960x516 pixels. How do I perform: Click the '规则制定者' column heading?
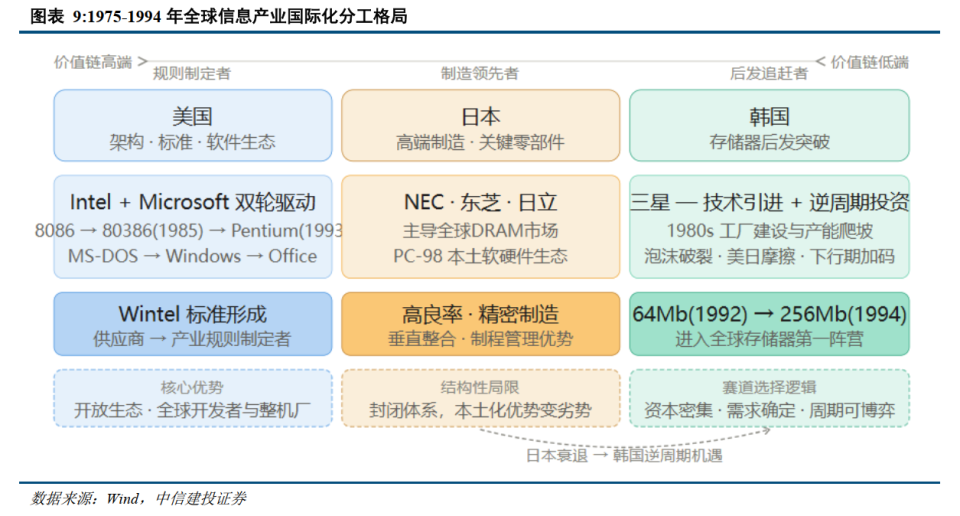192,74
